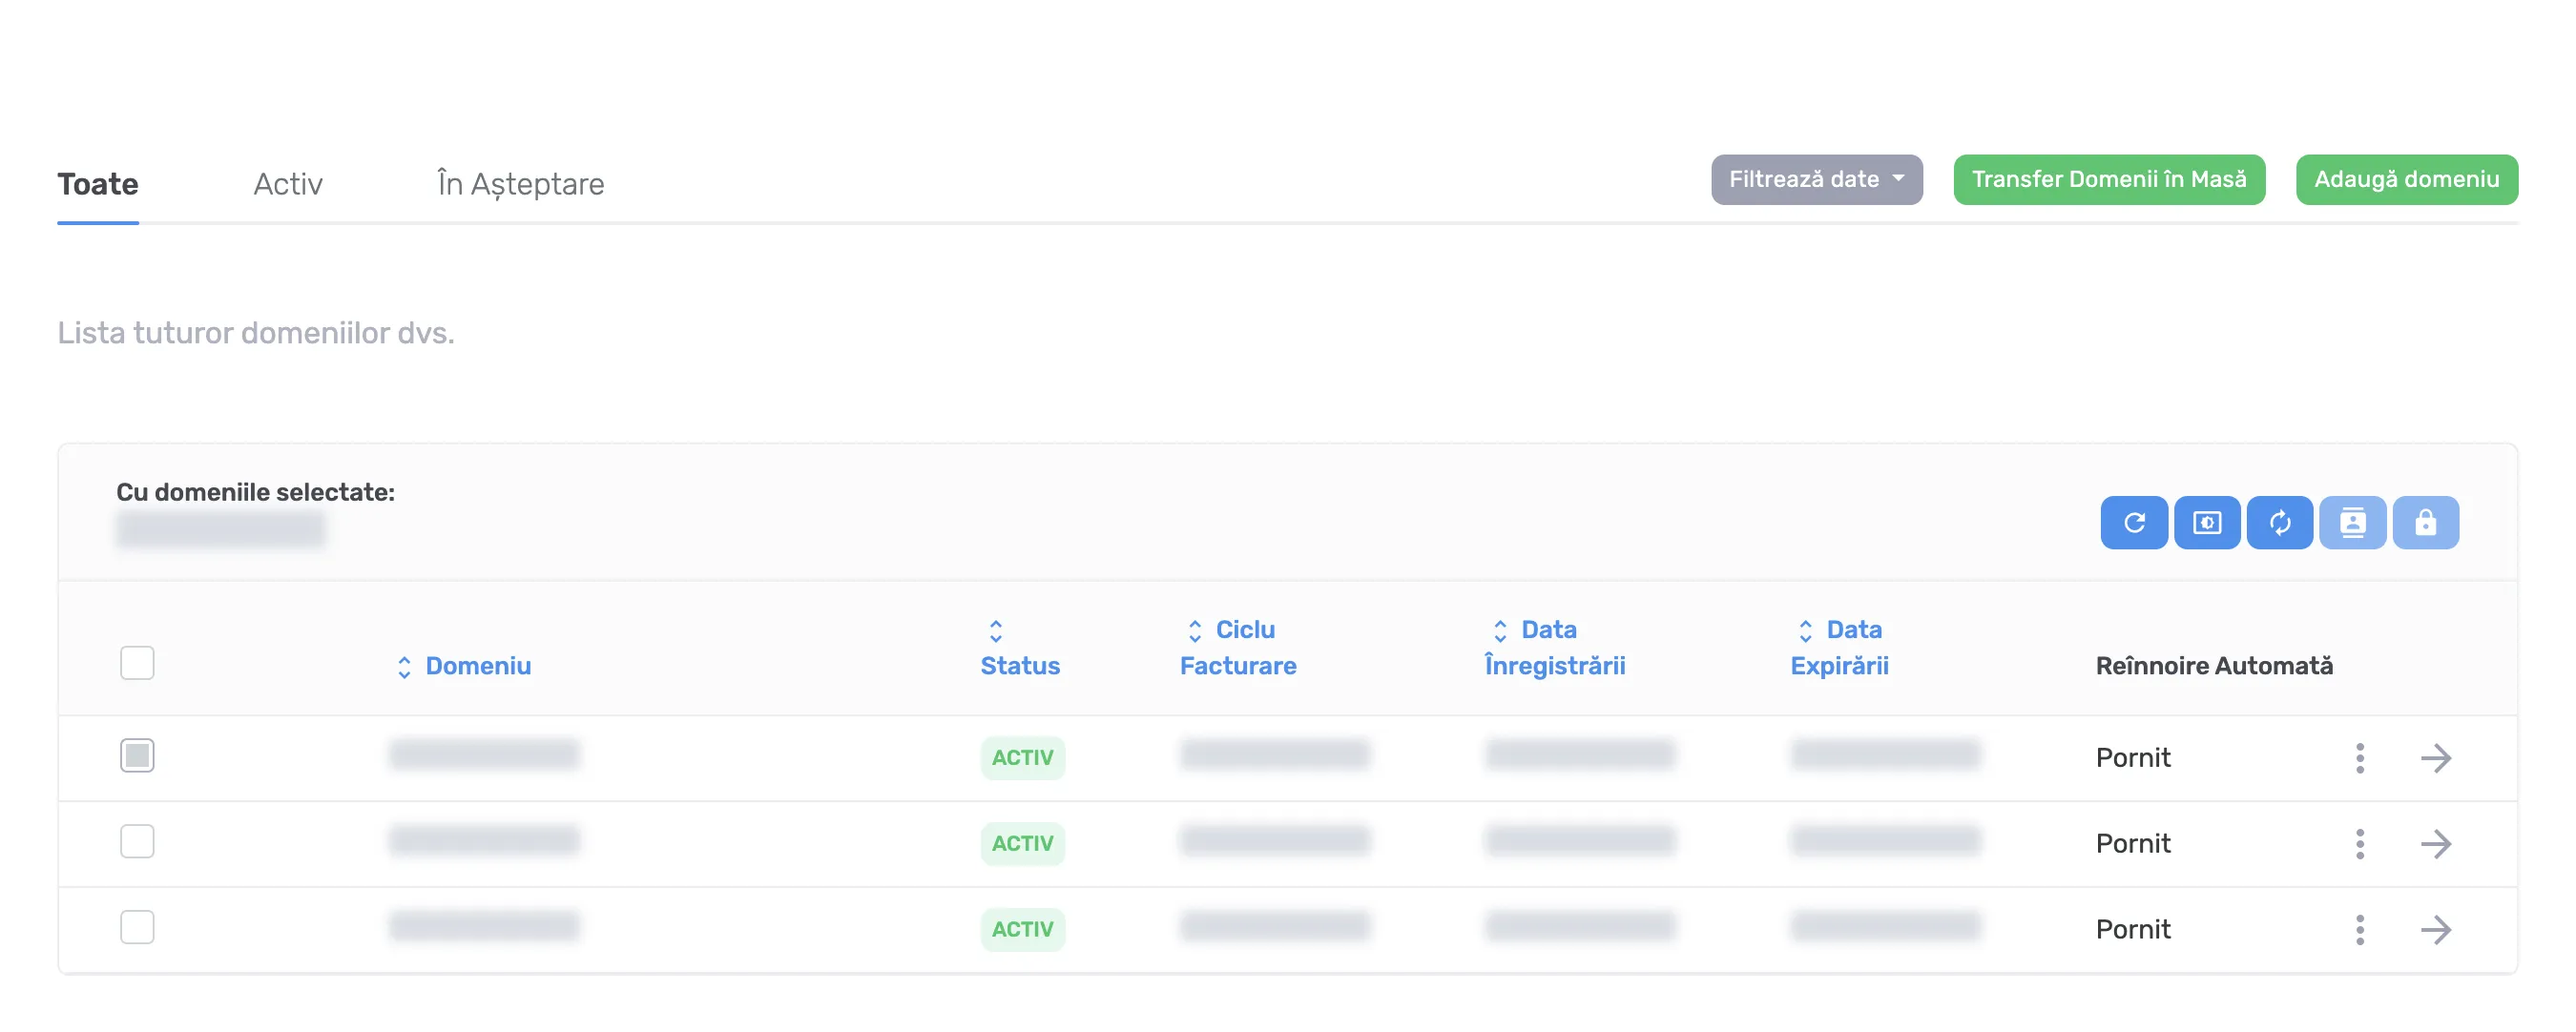The width and height of the screenshot is (2576, 1032).
Task: Toggle checkbox of the first domain row
Action: pyautogui.click(x=137, y=755)
